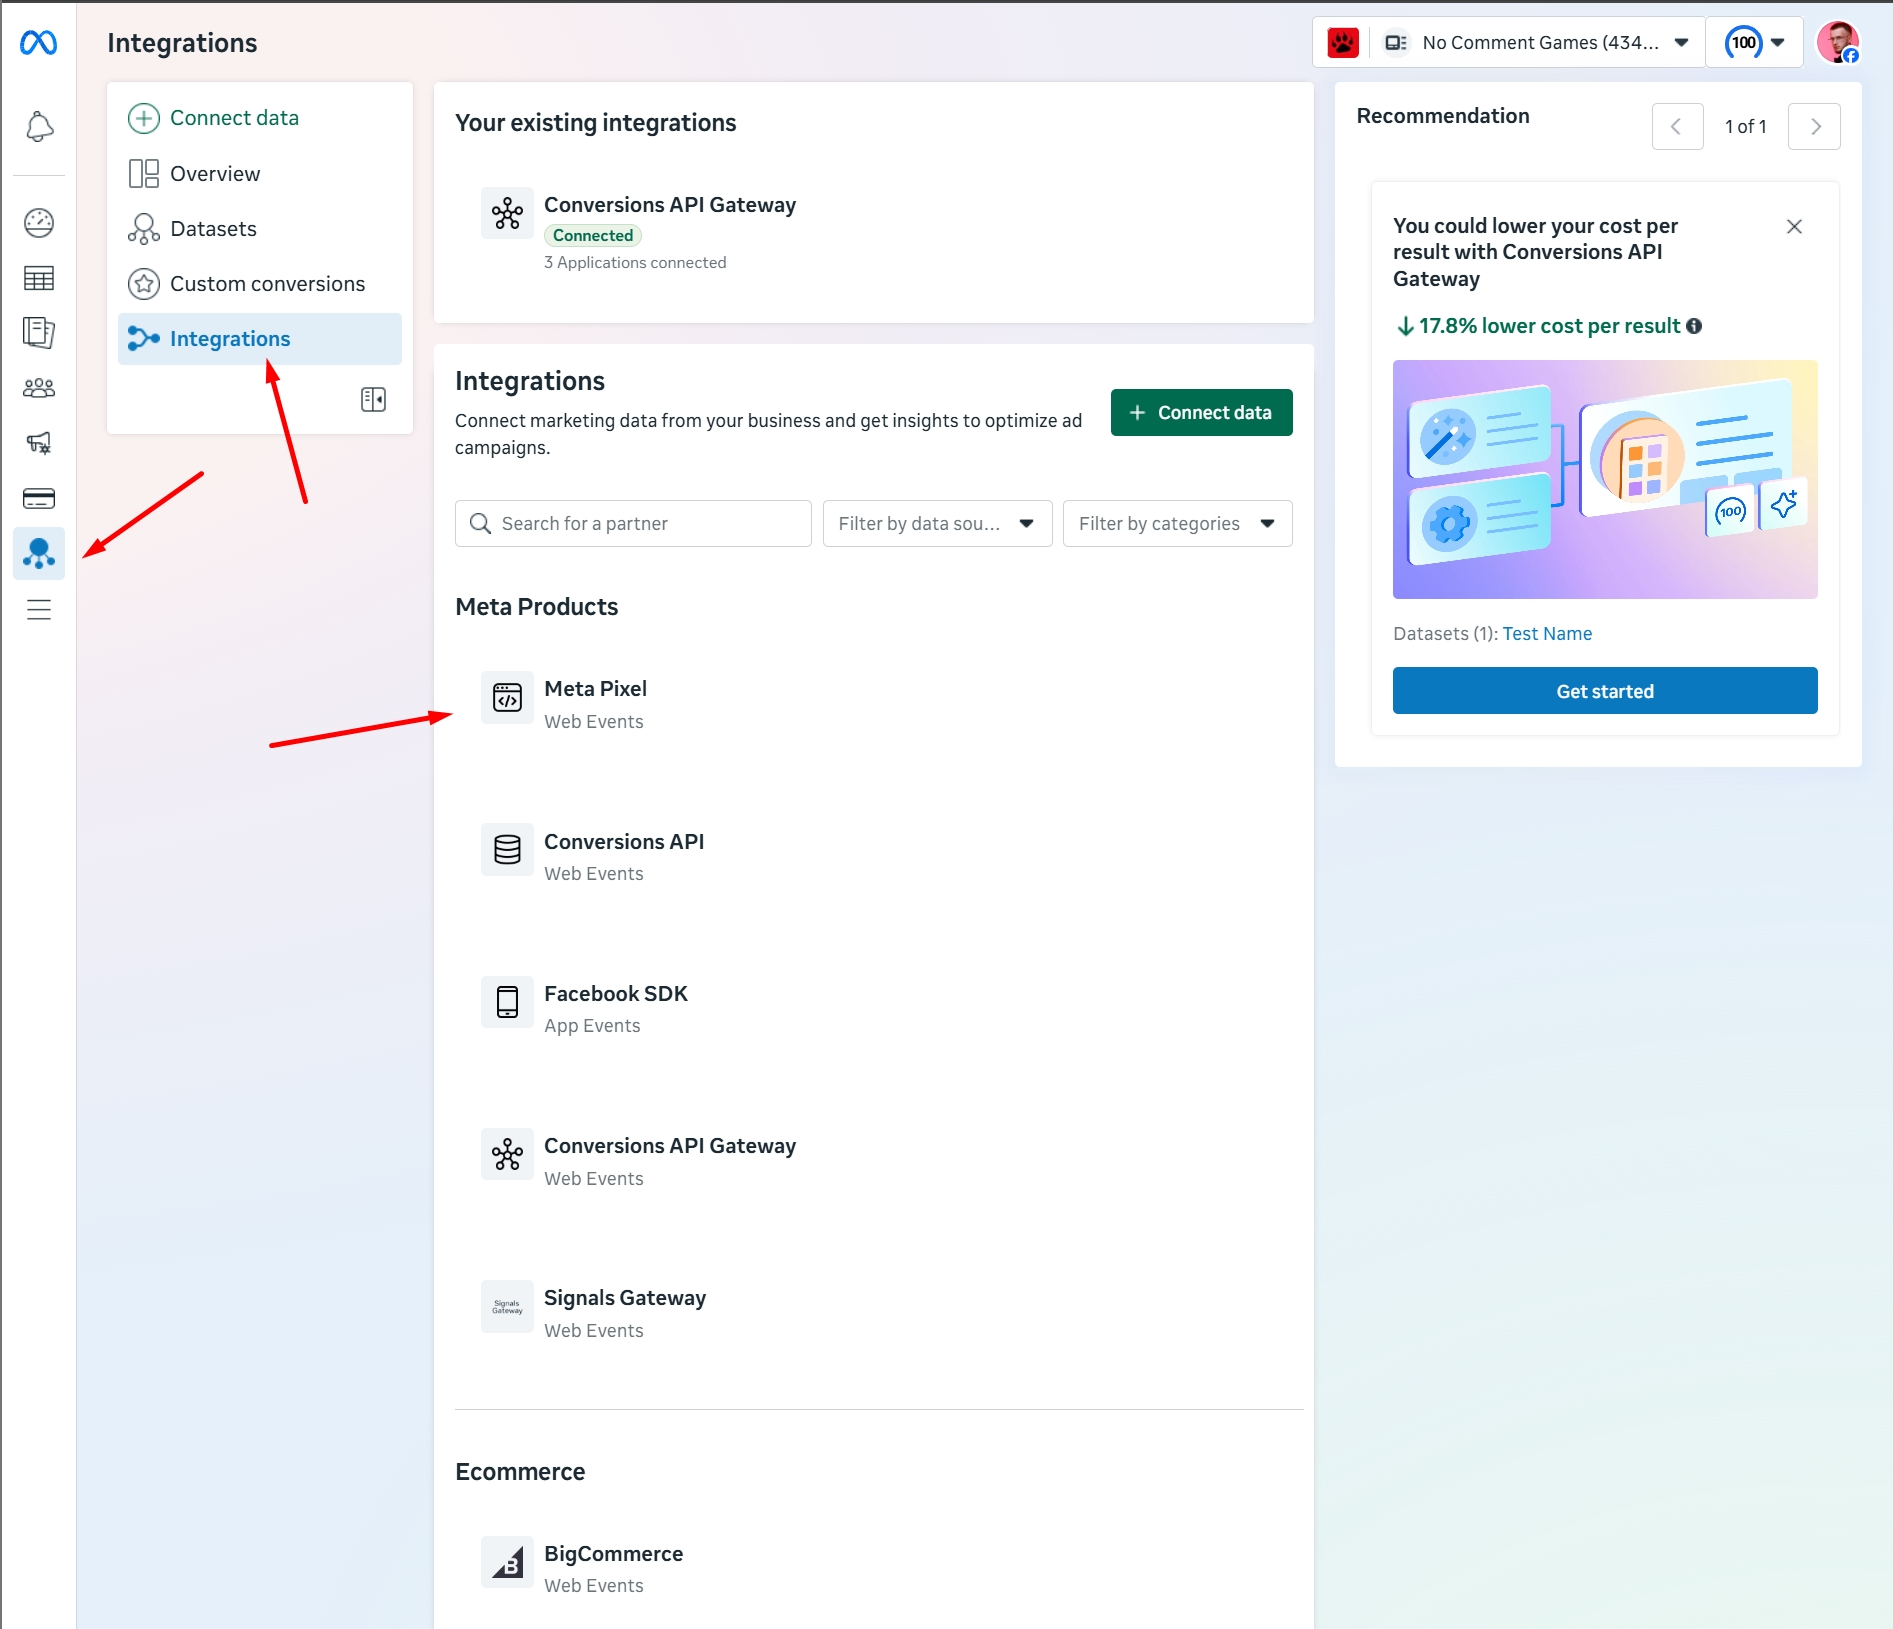Select Integrations menu item
Screen dimensions: 1893x1629
[259, 339]
